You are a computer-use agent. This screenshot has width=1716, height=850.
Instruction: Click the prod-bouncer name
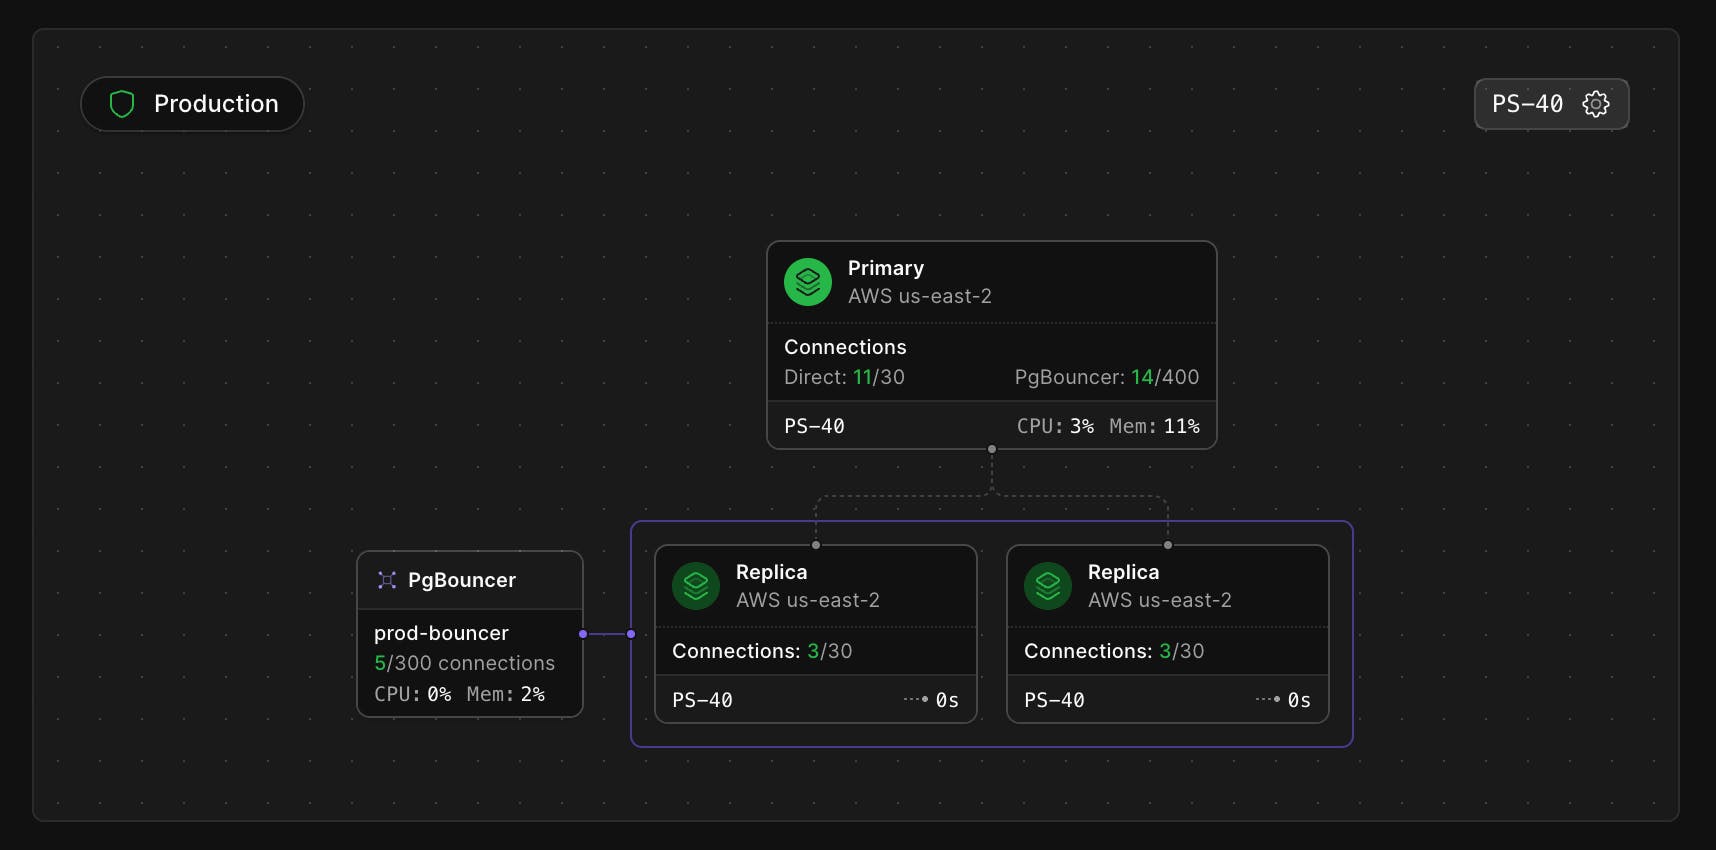tap(441, 633)
